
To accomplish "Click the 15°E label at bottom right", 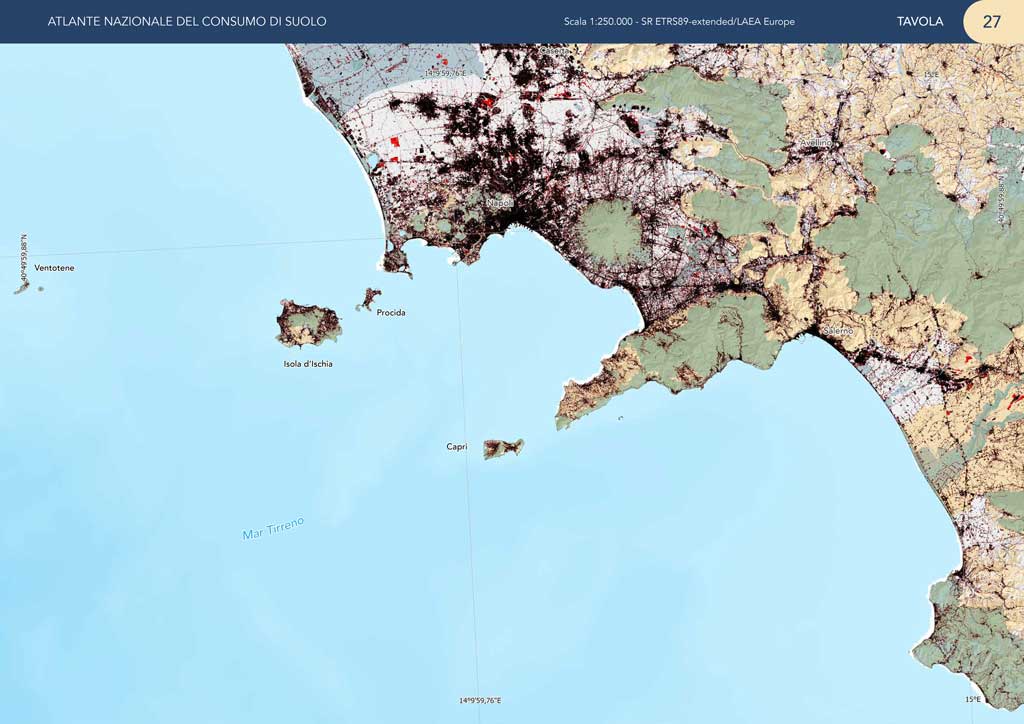I will 972,700.
